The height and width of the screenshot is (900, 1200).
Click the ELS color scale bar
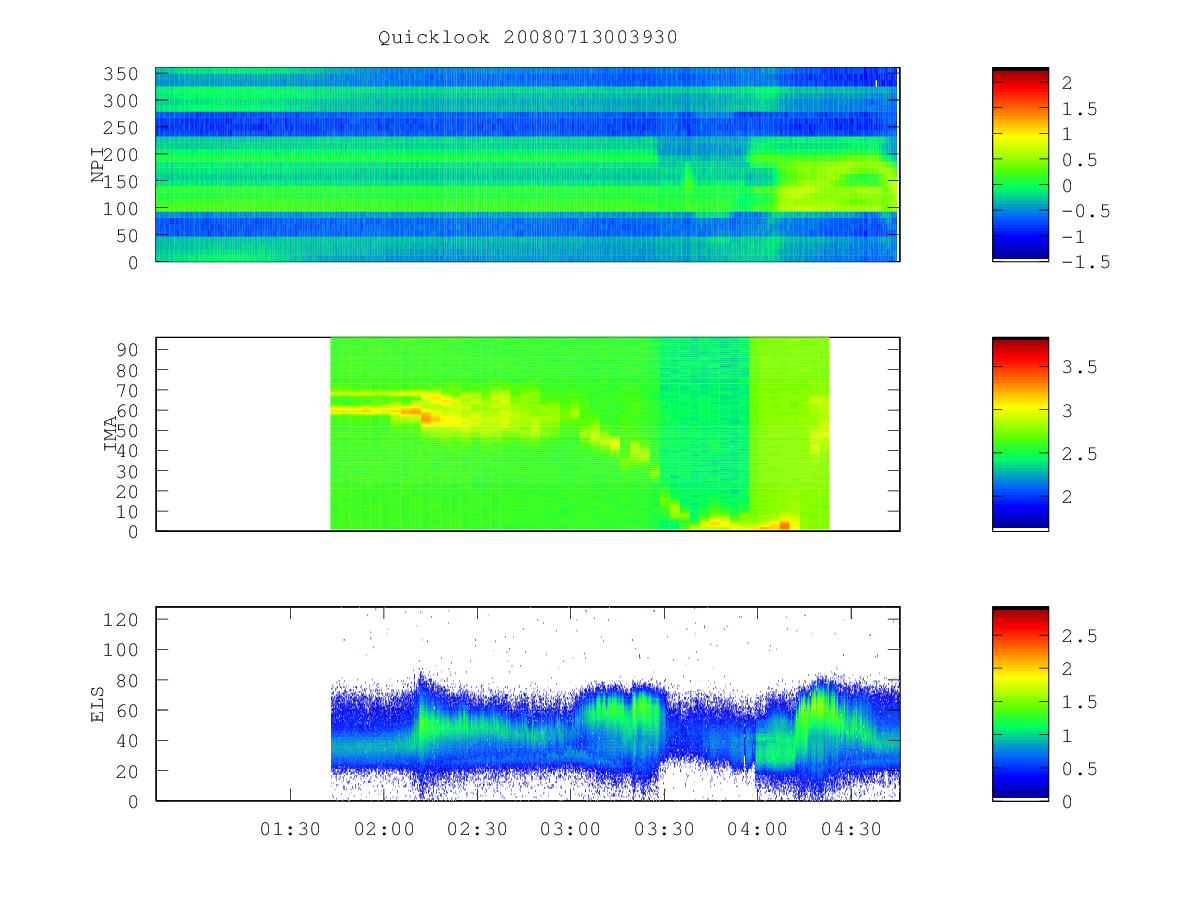pyautogui.click(x=1020, y=704)
